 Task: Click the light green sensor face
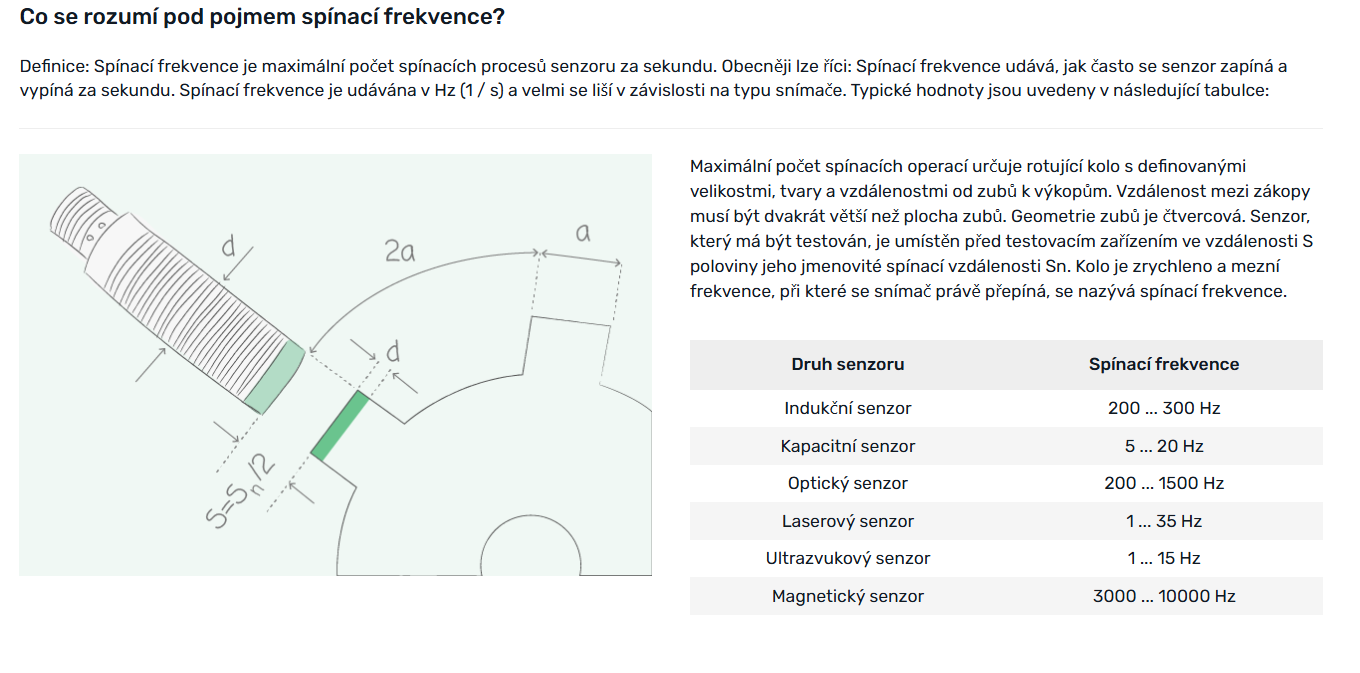pos(274,376)
